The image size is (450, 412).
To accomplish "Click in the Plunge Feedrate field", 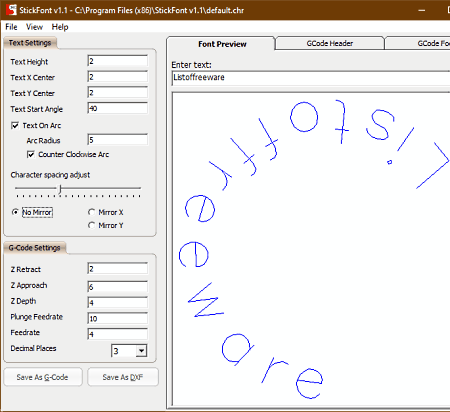I will click(x=117, y=318).
